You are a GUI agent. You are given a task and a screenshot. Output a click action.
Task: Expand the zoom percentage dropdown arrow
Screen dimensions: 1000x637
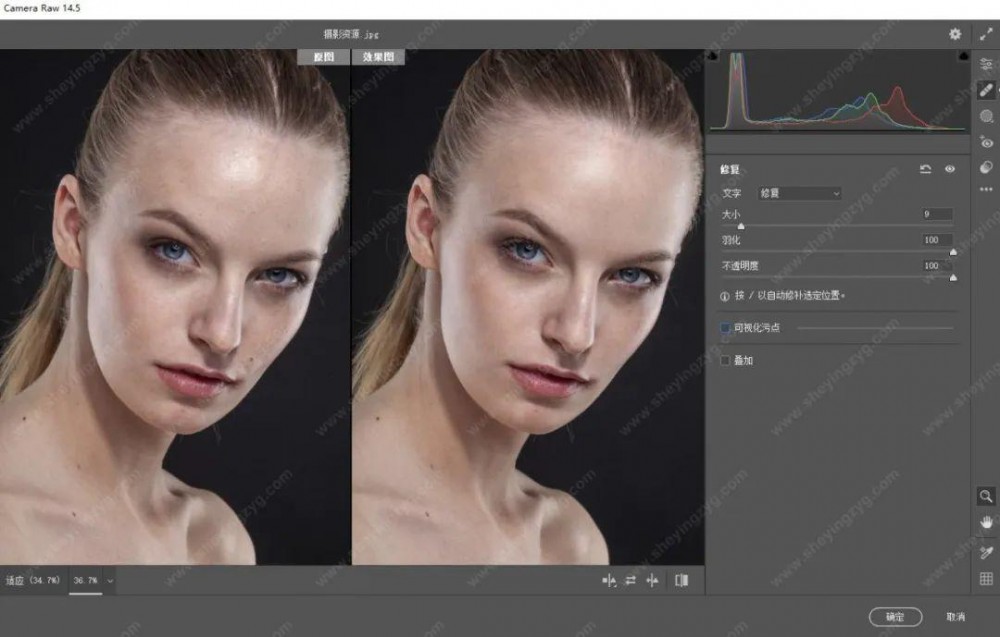[x=110, y=580]
